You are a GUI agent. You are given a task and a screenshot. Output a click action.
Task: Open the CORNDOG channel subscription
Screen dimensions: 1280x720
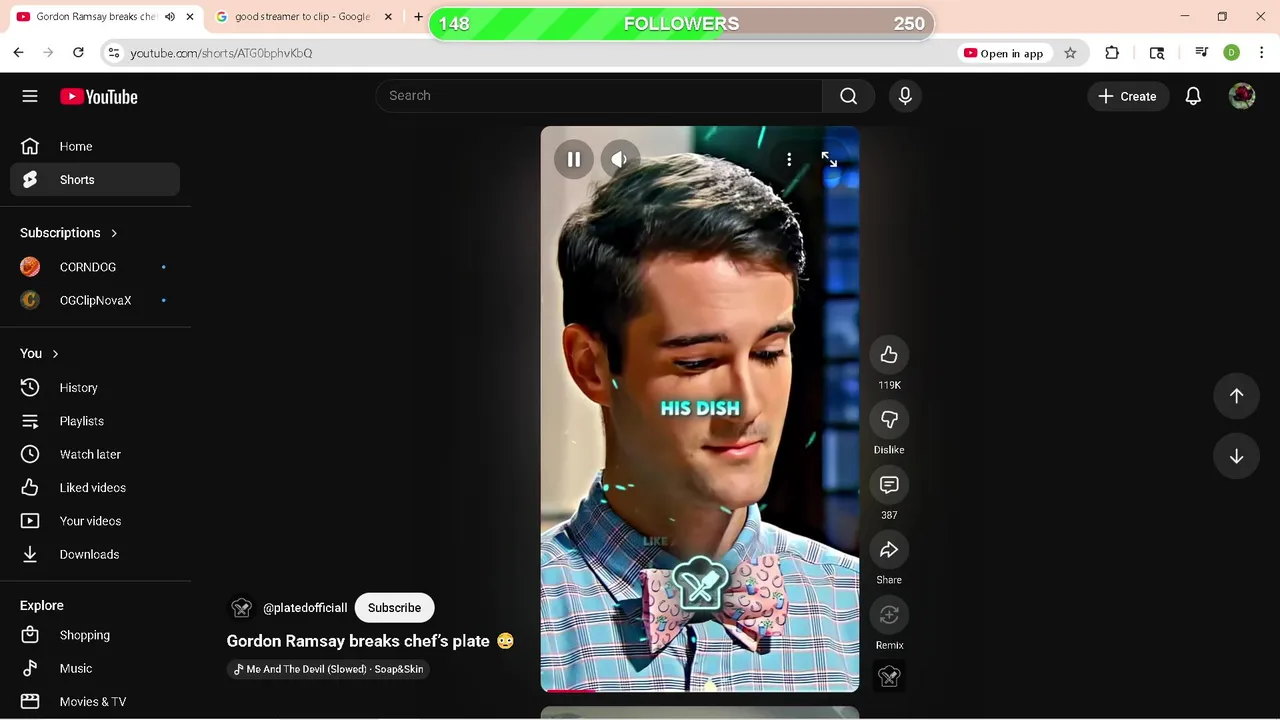coord(95,267)
